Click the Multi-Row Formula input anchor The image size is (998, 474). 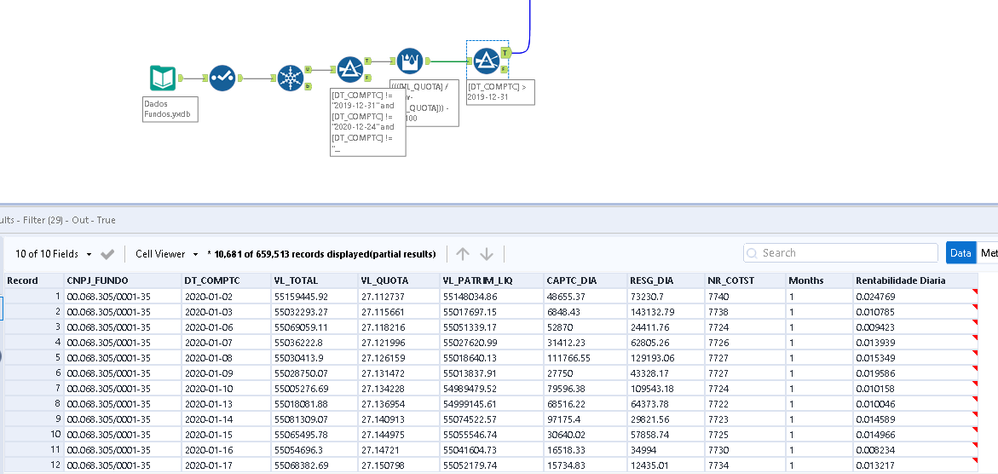393,61
